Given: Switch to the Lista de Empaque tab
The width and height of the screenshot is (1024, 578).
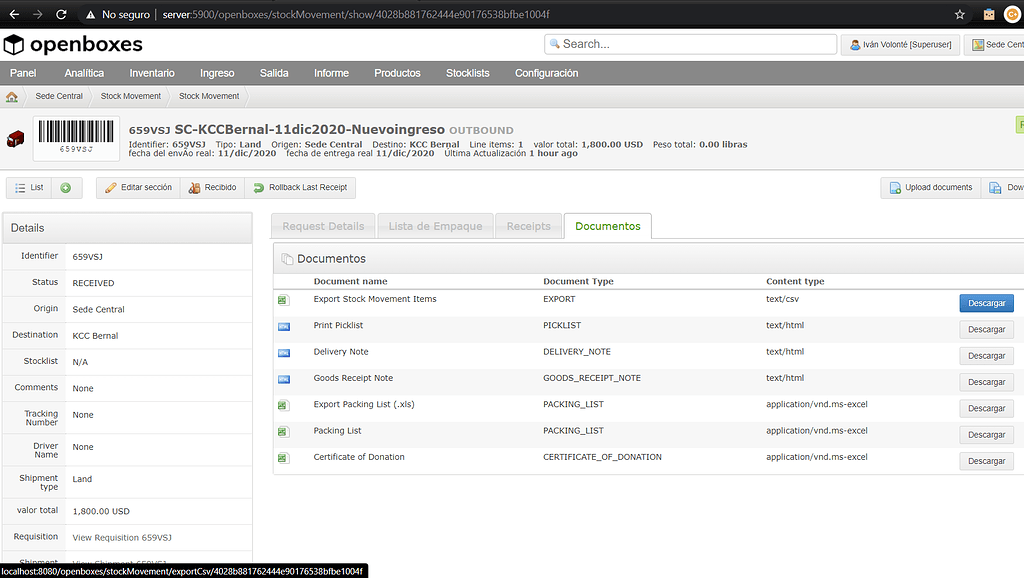Looking at the screenshot, I should (x=435, y=226).
